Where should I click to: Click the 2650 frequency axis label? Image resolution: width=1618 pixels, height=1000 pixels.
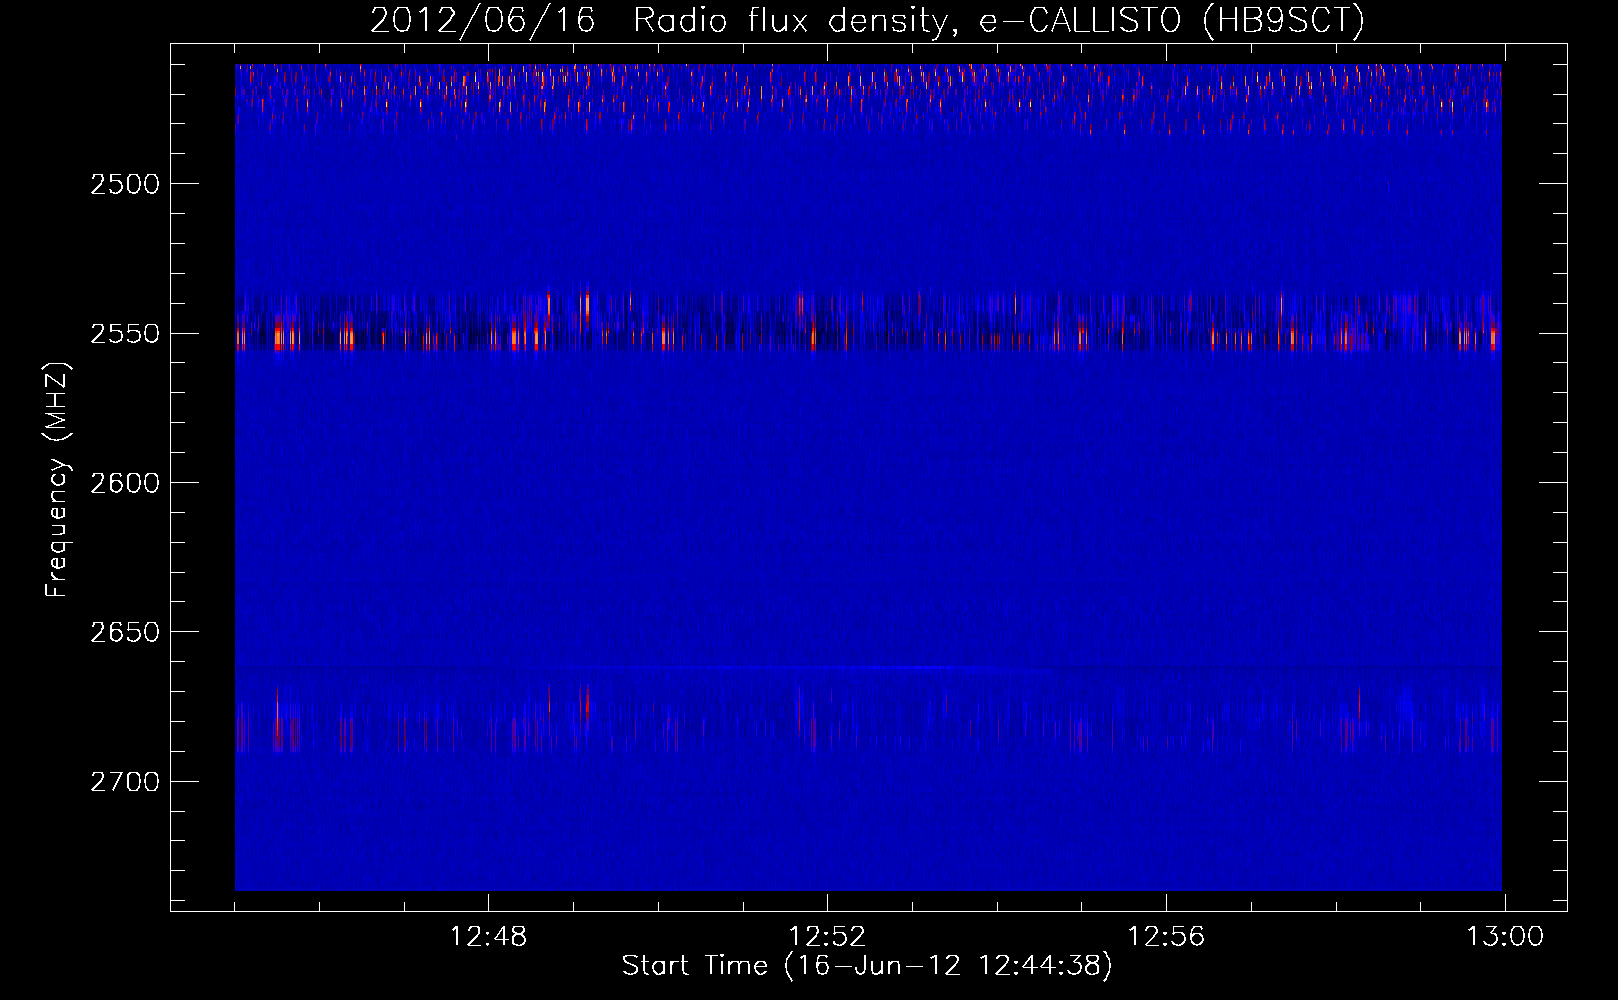124,632
